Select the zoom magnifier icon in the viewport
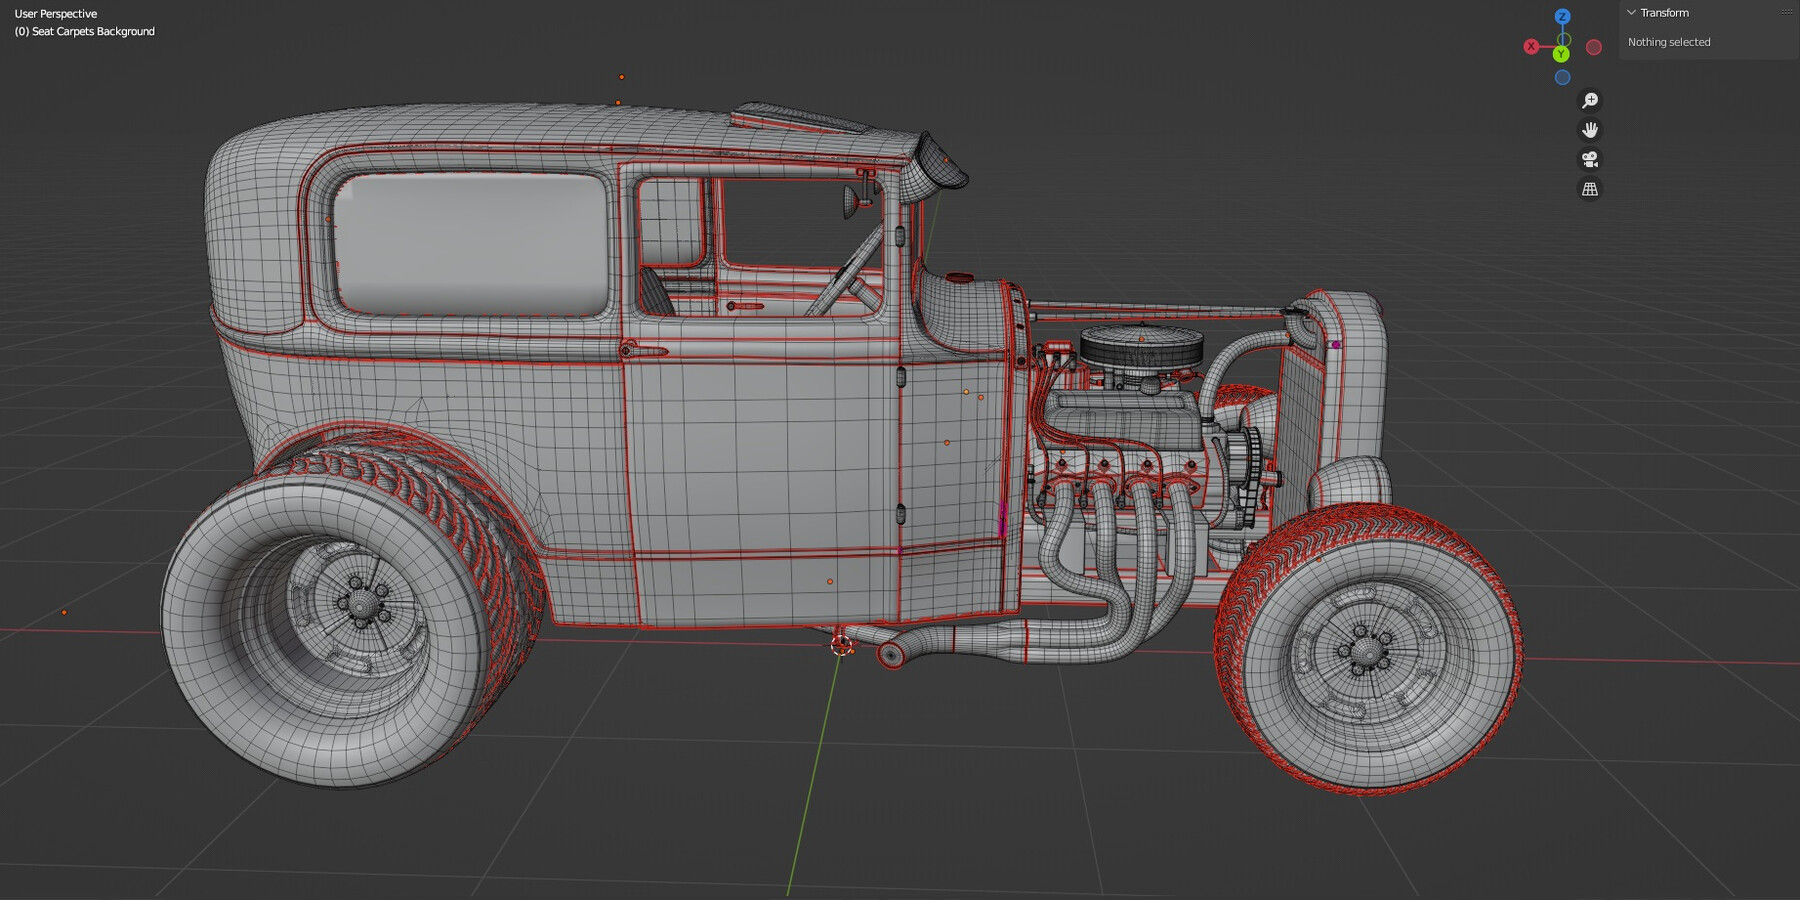1800x900 pixels. point(1590,99)
